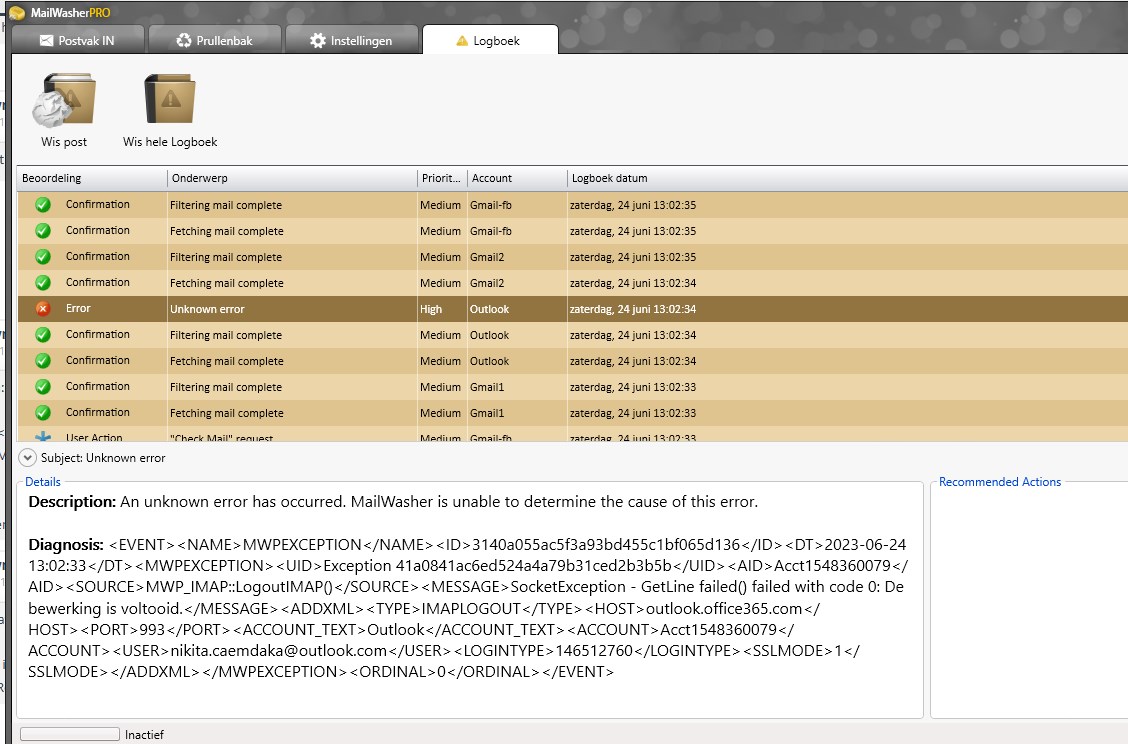Sort by the Account column header

(517, 178)
